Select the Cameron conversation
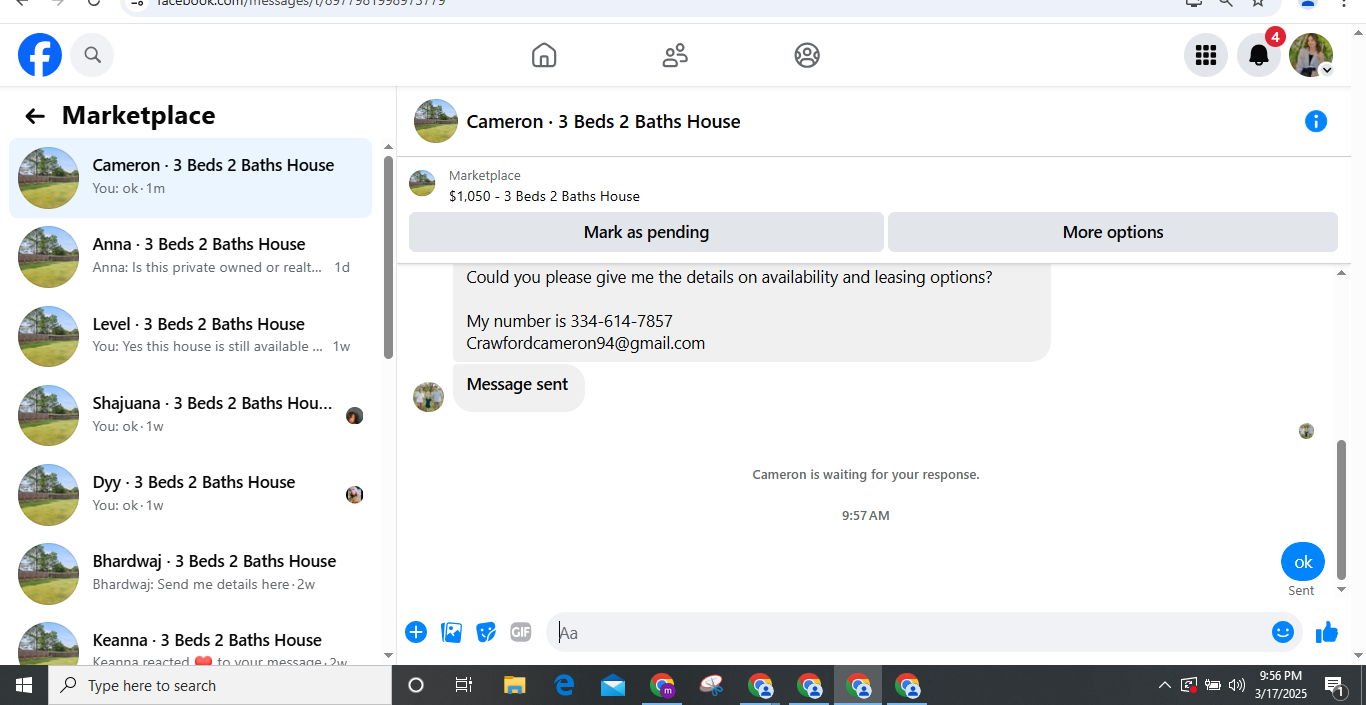Screen dimensions: 1366x705 pyautogui.click(x=191, y=178)
